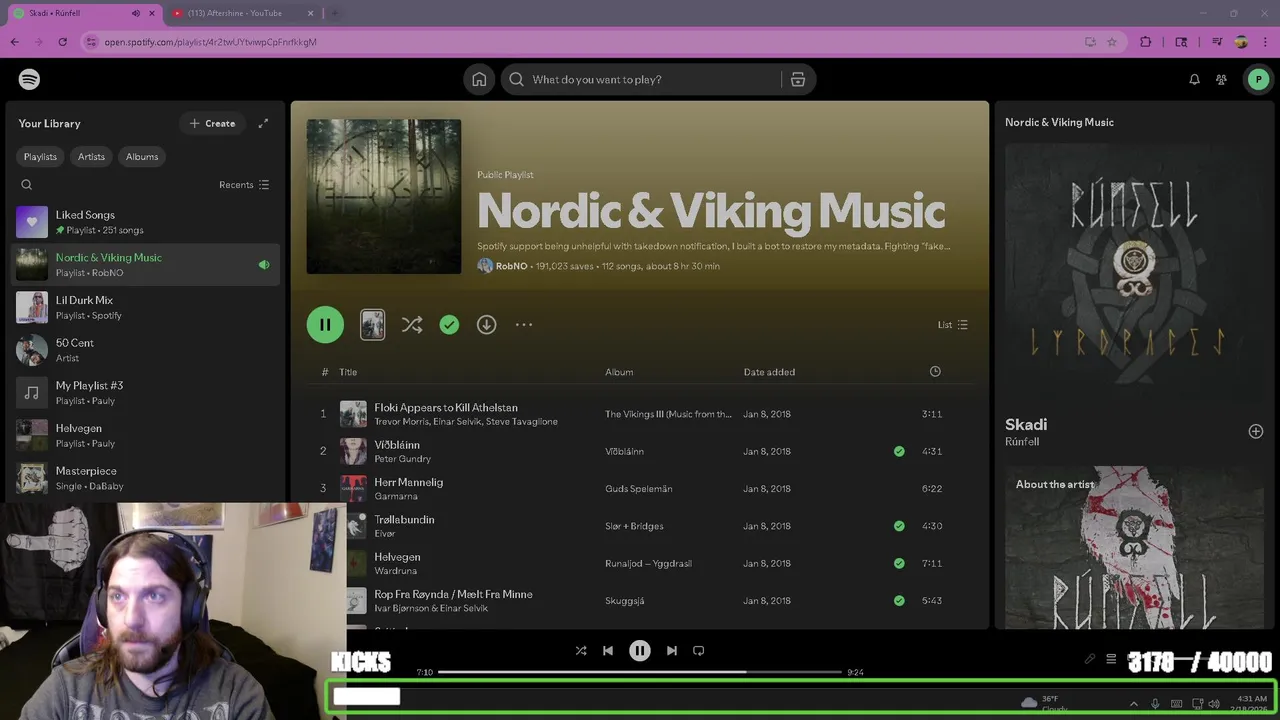Open a new Chrome tab
The height and width of the screenshot is (720, 1280).
[x=334, y=13]
